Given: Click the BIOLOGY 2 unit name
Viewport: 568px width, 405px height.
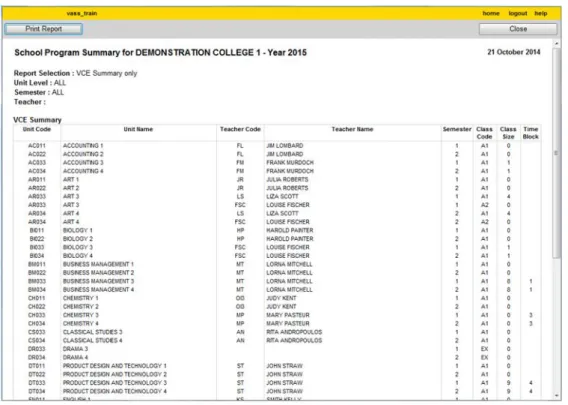Looking at the screenshot, I should 78,239.
